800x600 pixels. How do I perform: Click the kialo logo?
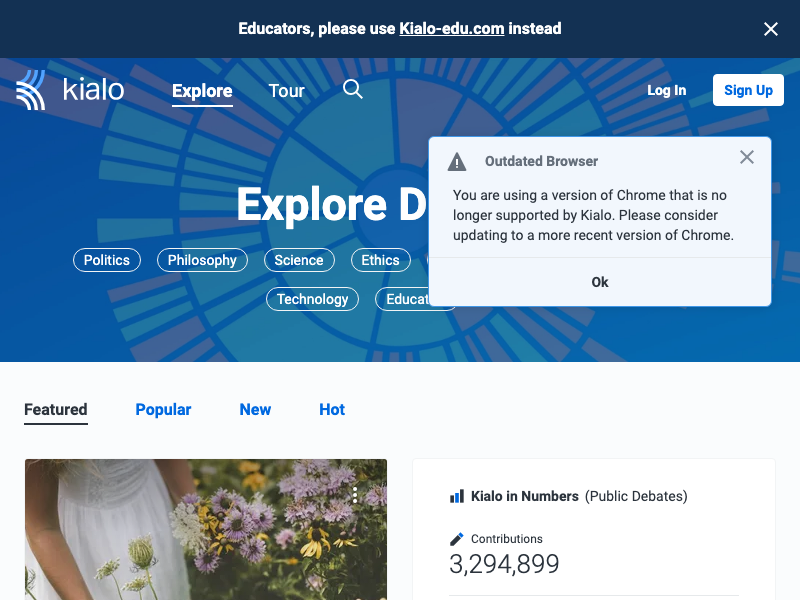pyautogui.click(x=70, y=90)
